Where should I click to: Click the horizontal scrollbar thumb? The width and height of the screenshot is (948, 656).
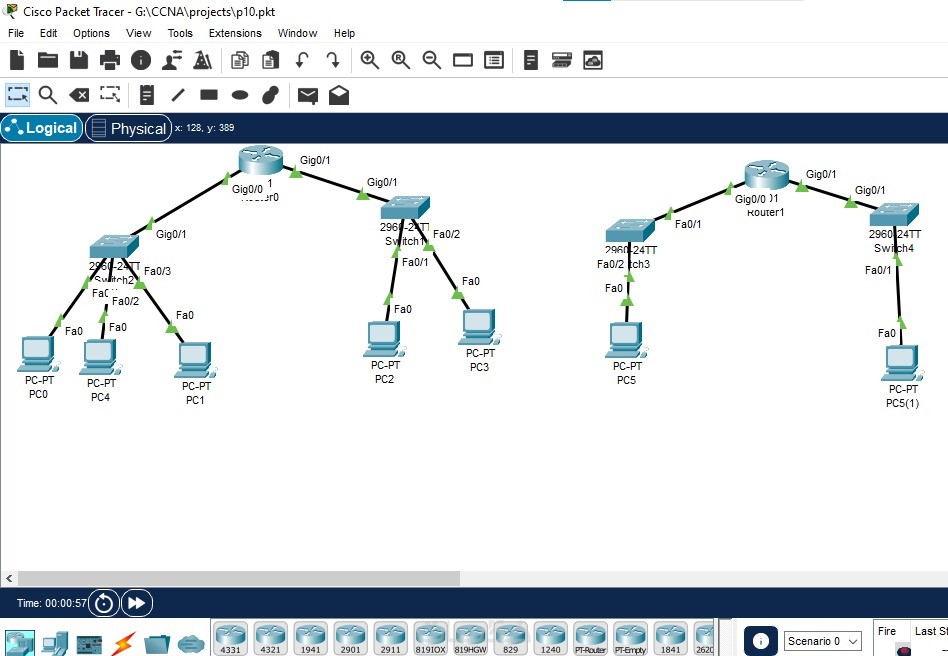point(239,579)
